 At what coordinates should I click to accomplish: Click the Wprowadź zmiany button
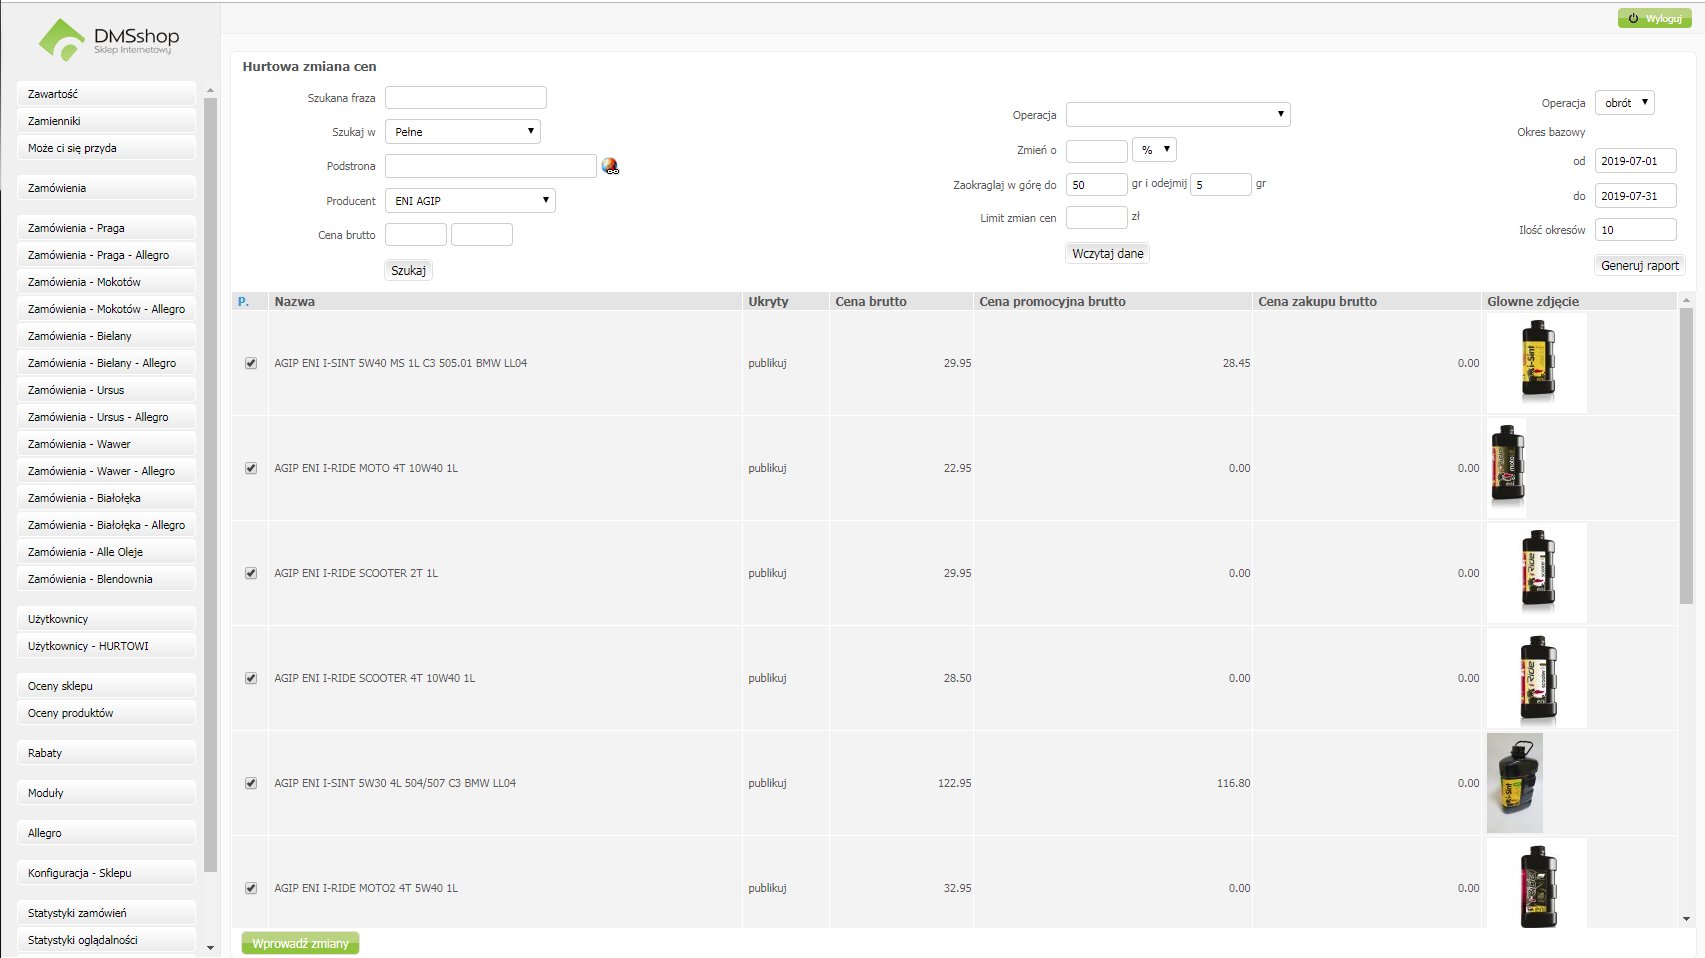point(300,943)
